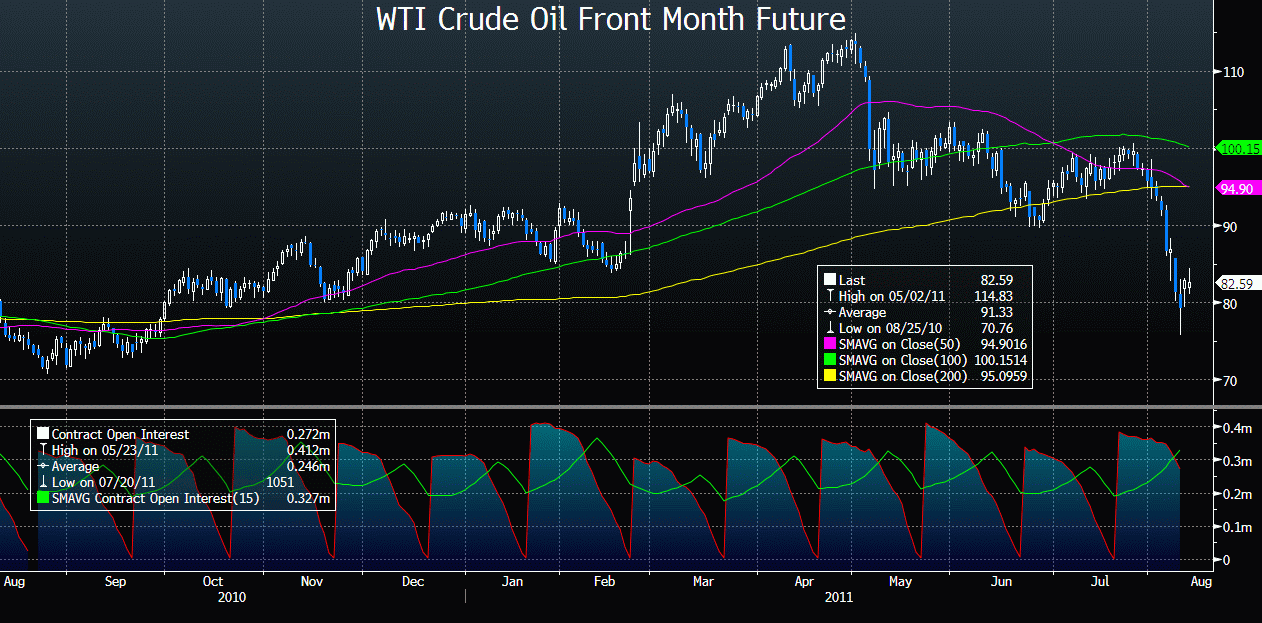This screenshot has width=1262, height=623.
Task: Click the white Contract Open Interest square
Action: pyautogui.click(x=42, y=434)
